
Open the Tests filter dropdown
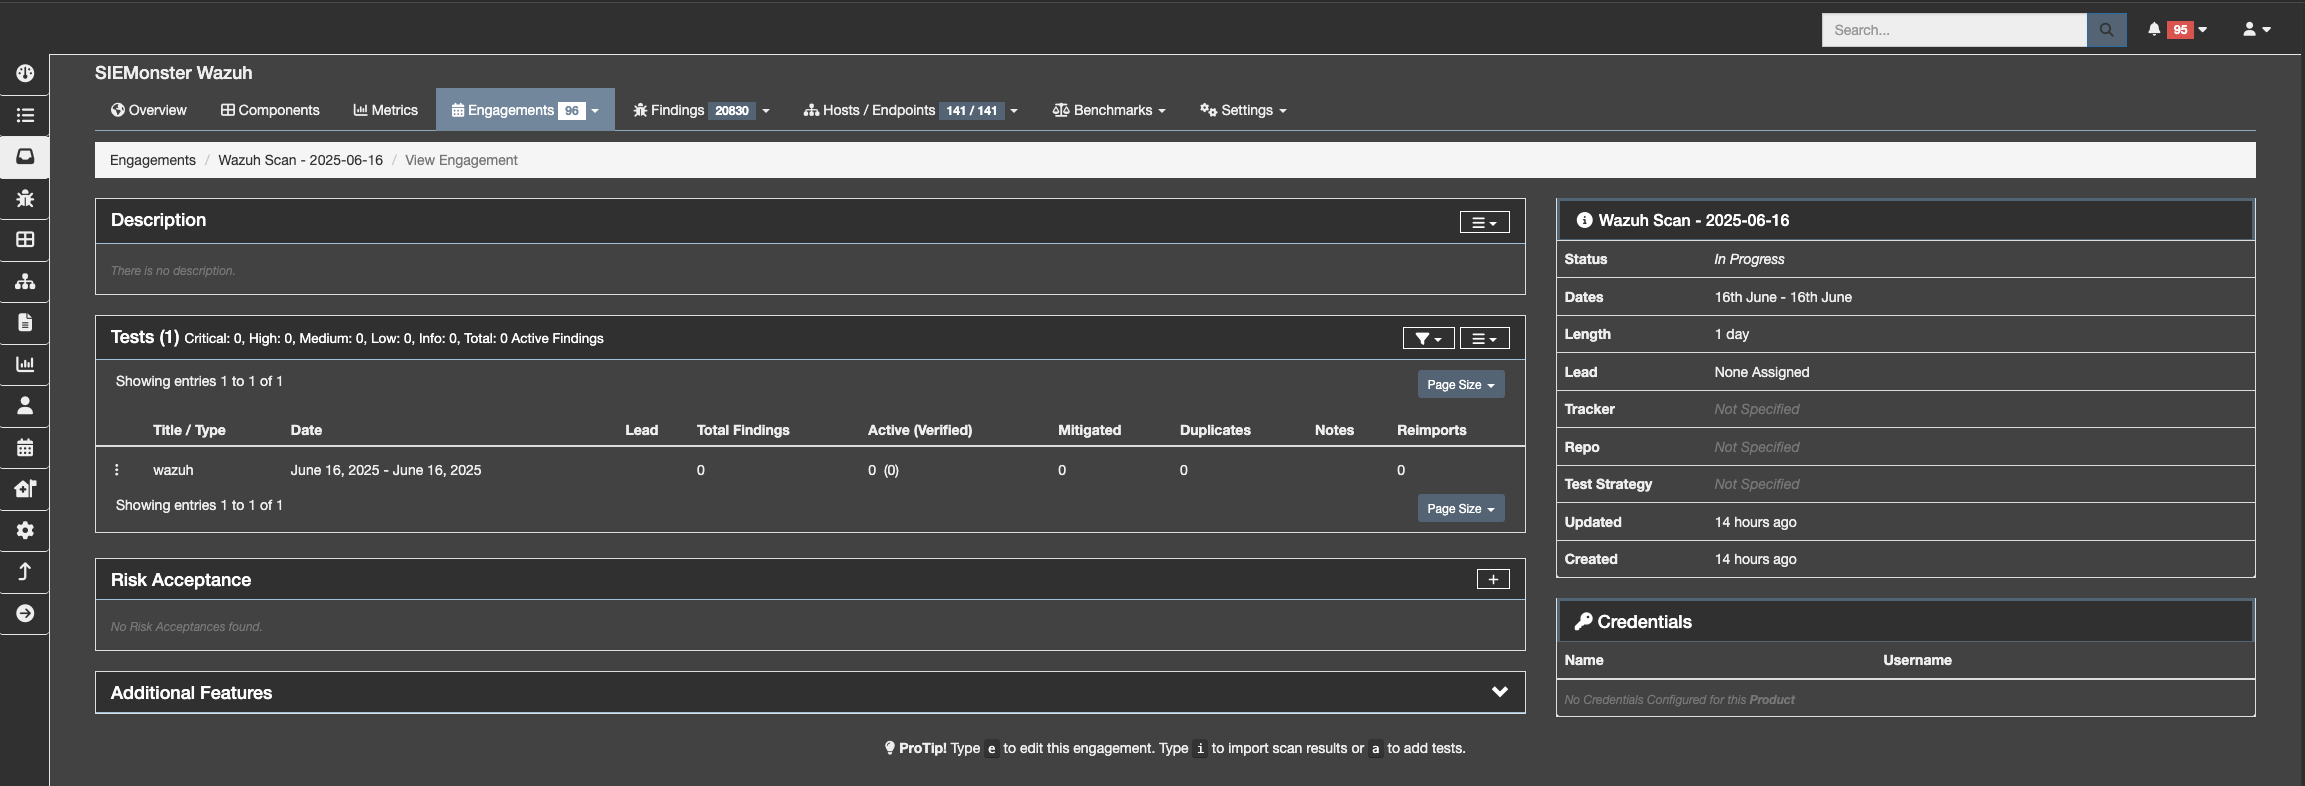(1427, 338)
